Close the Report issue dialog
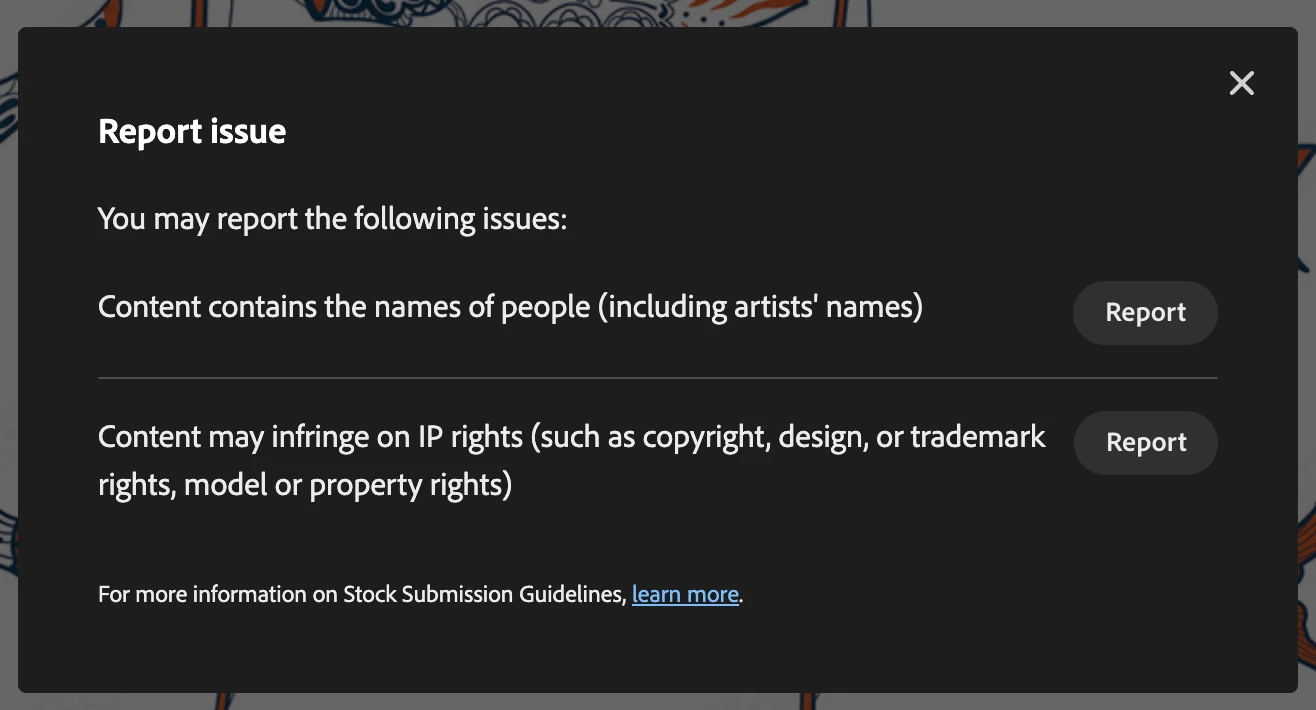1316x710 pixels. tap(1241, 83)
